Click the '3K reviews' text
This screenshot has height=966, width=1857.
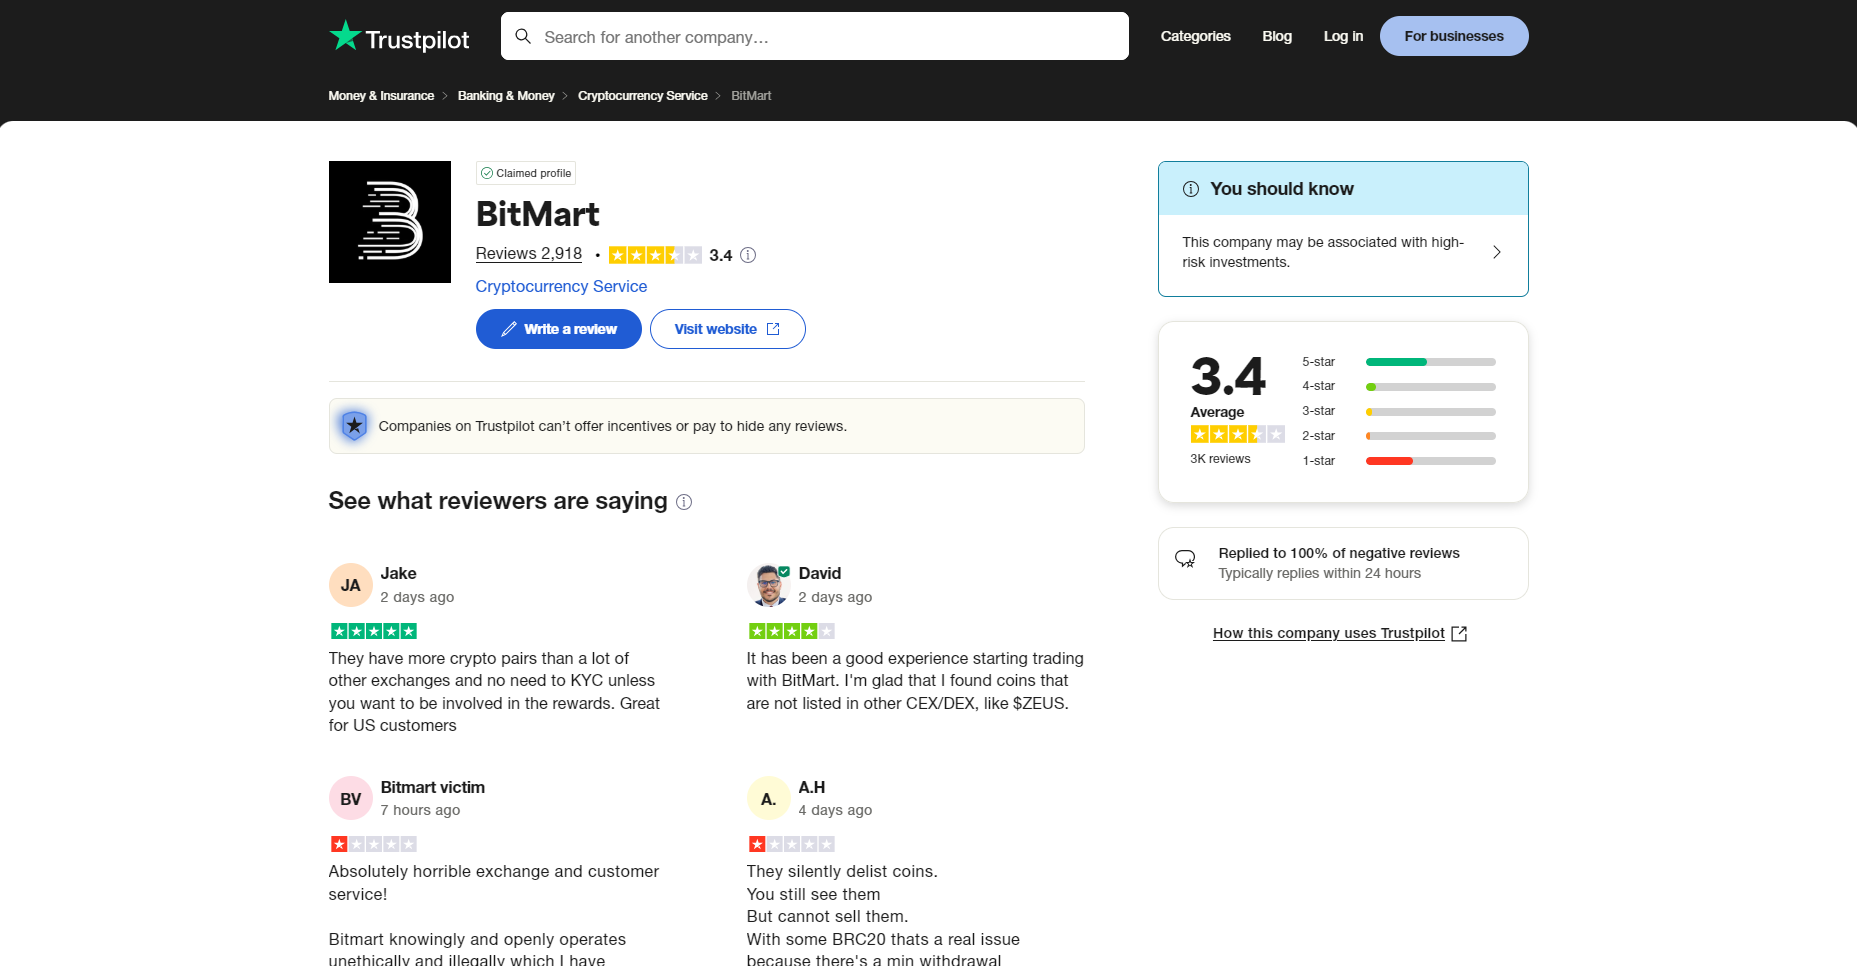tap(1220, 459)
